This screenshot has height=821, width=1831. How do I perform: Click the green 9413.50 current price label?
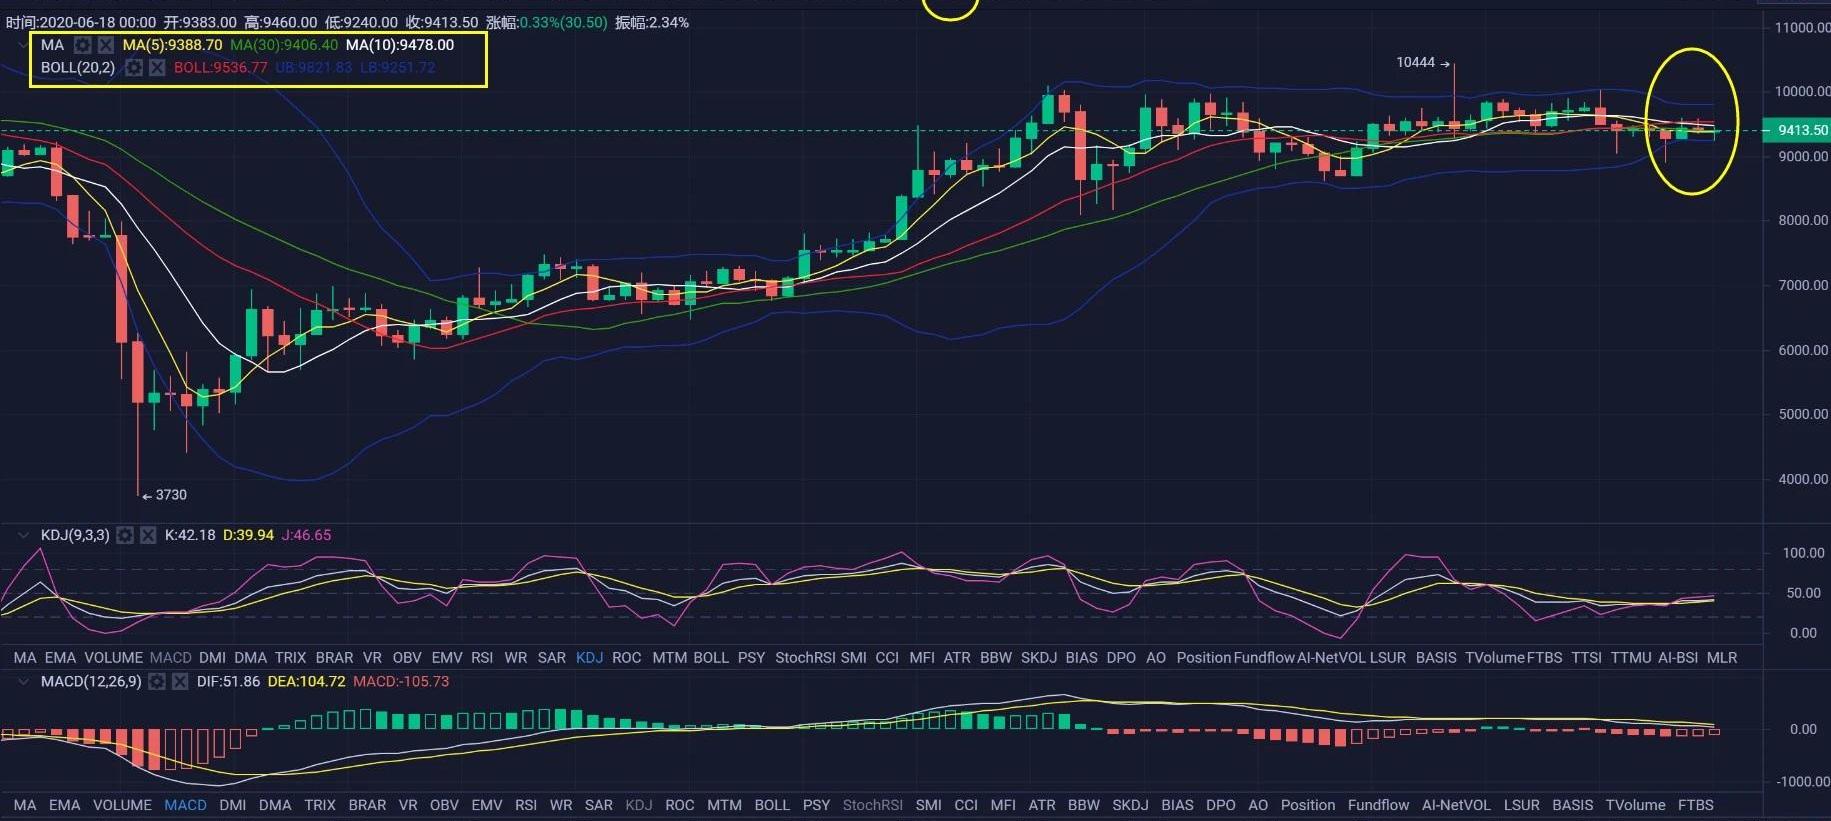[1801, 130]
